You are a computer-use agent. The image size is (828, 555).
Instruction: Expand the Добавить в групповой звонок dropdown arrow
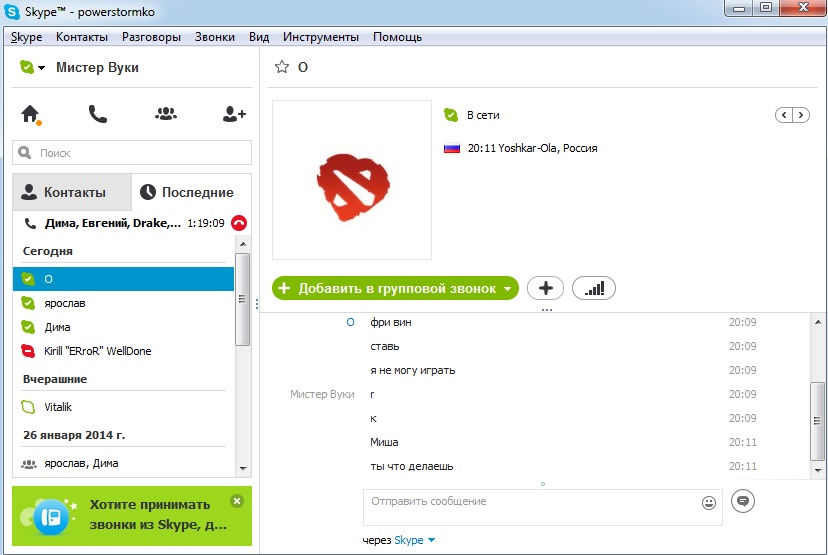click(x=507, y=289)
